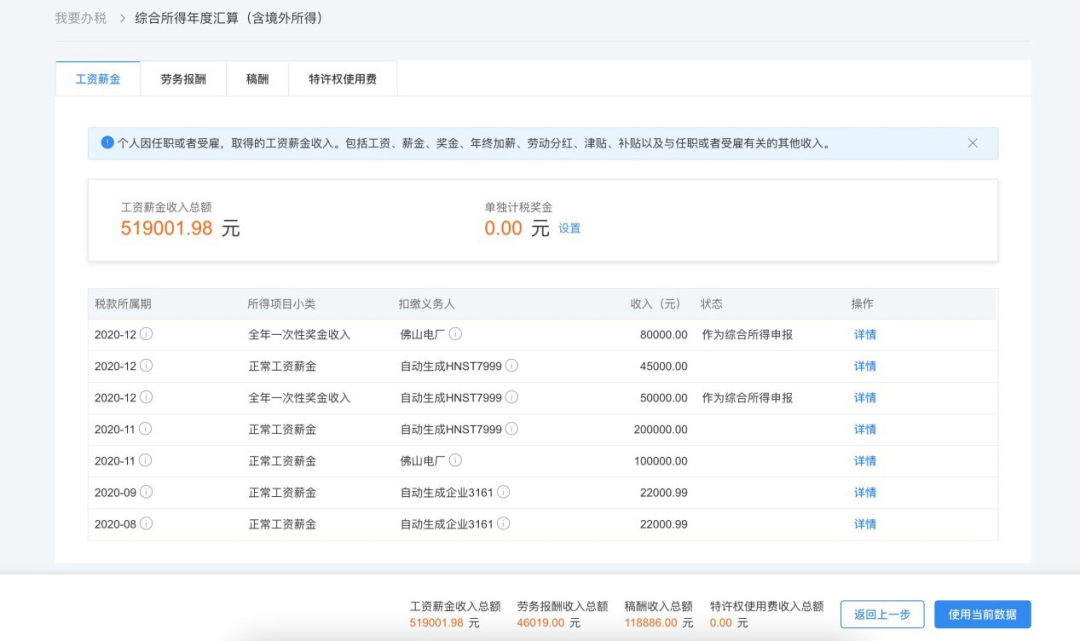
Task: Click the blue info icon in the notice banner
Action: [x=107, y=143]
